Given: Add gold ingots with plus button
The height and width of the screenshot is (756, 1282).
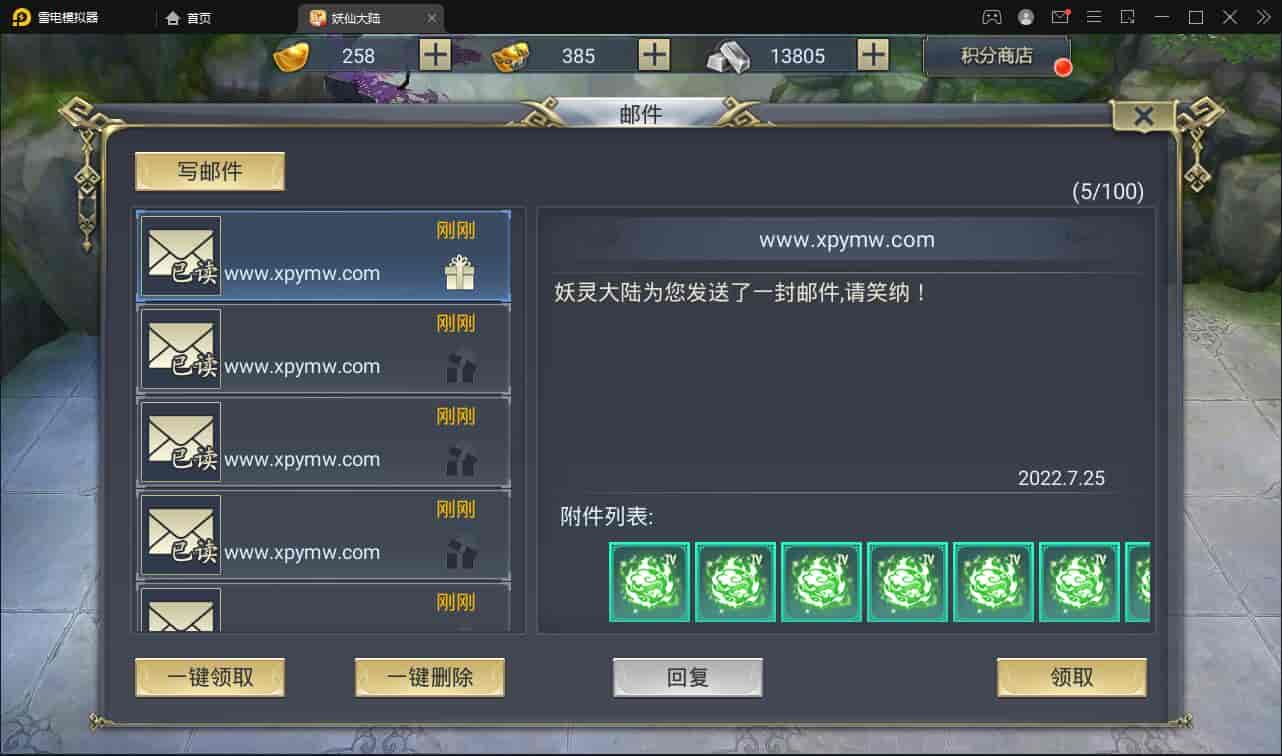Looking at the screenshot, I should (x=435, y=55).
